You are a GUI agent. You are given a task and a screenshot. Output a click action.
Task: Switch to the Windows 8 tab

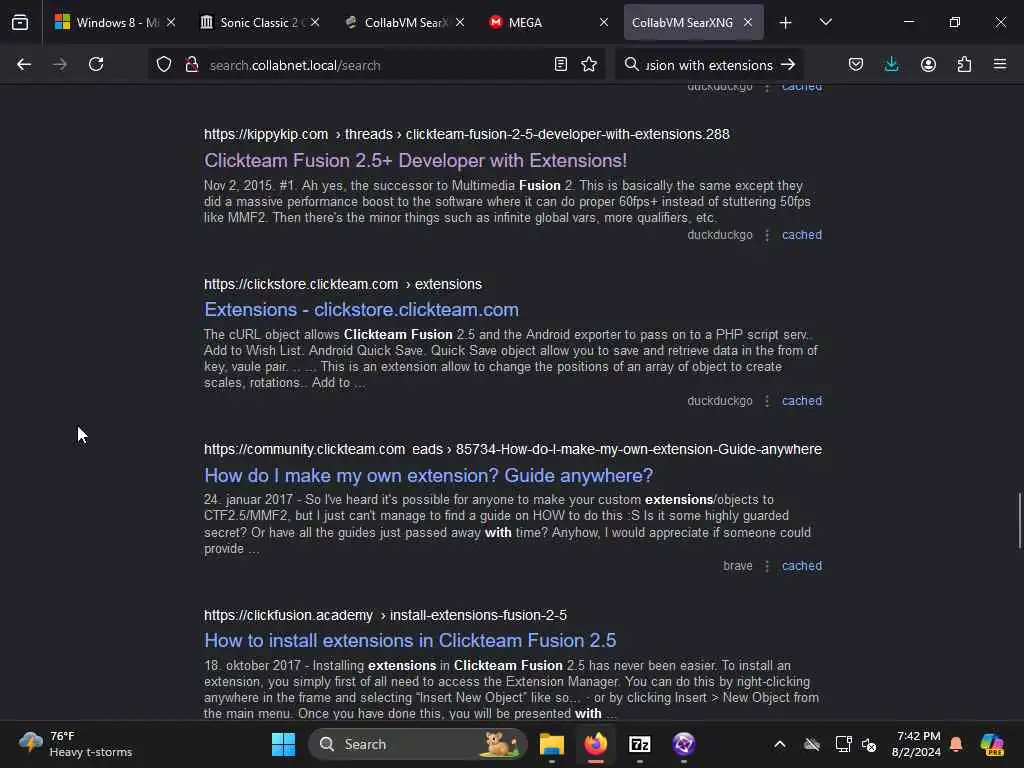pos(115,23)
